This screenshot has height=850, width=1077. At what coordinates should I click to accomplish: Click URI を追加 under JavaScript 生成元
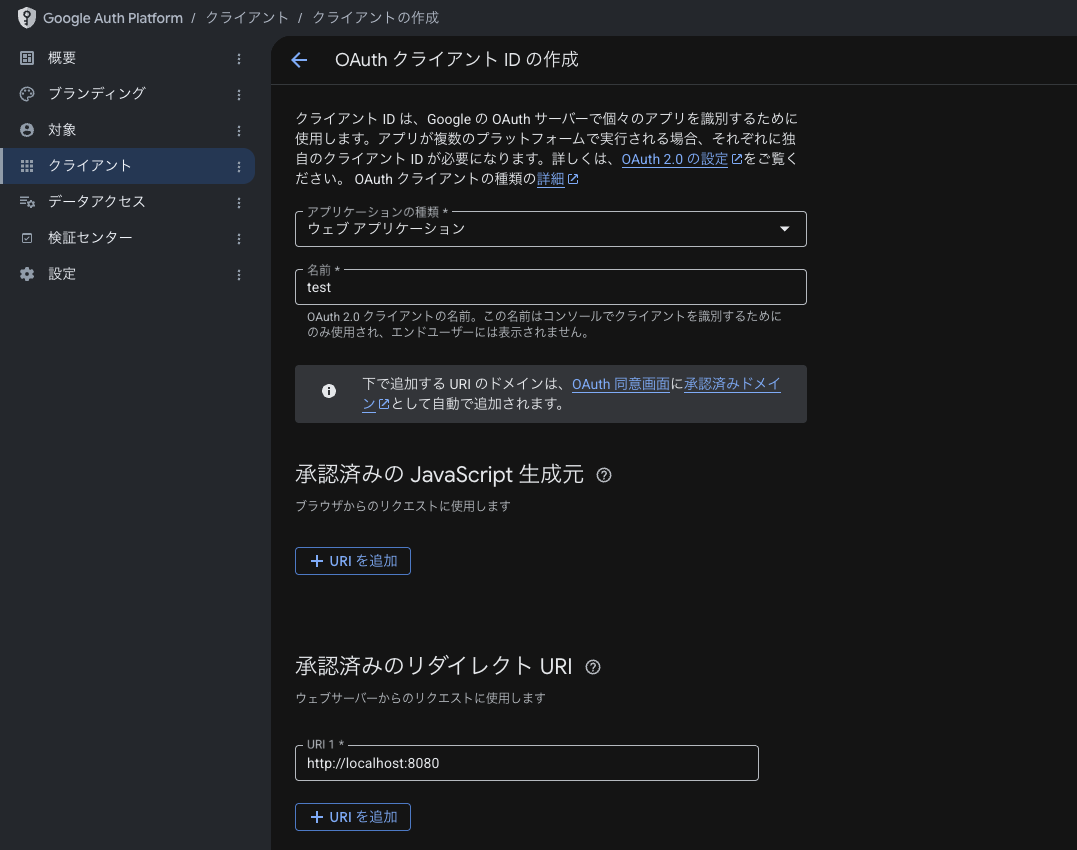[x=352, y=561]
